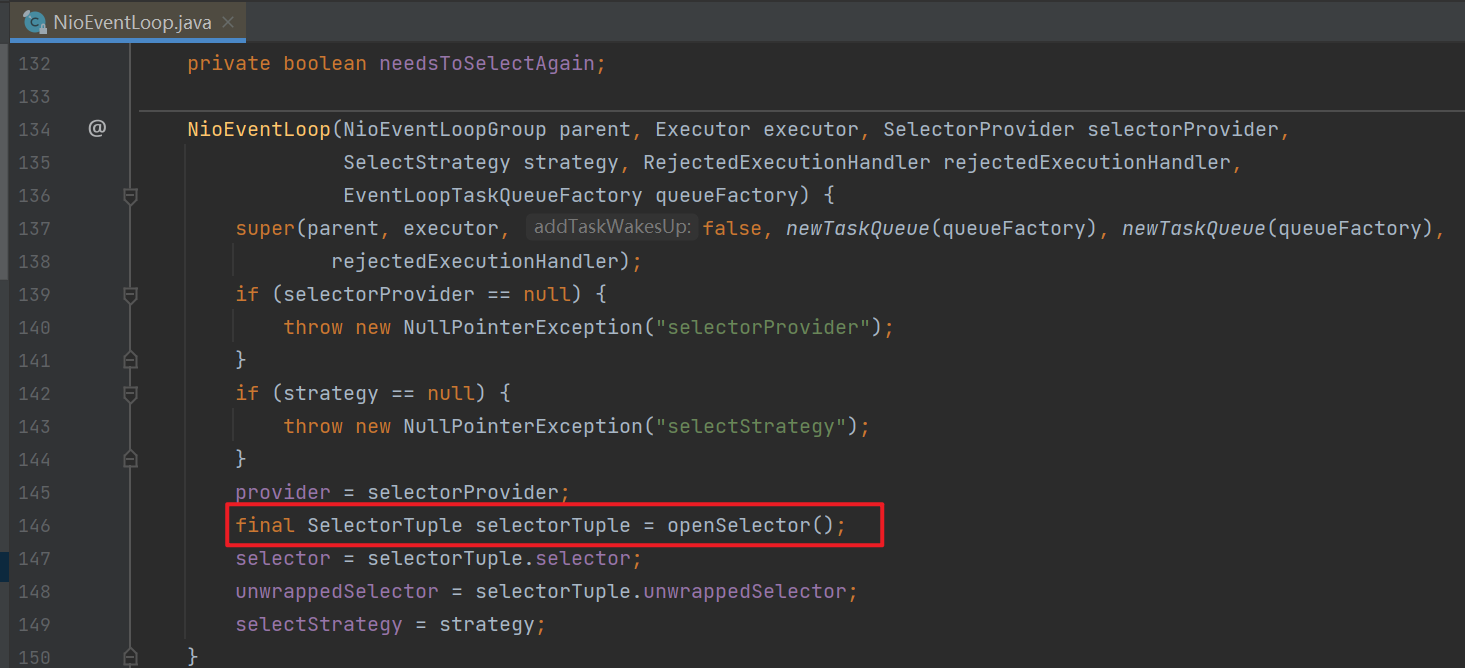Click the class icon on NioEventLoop.java tab
Viewport: 1465px width, 668px height.
pyautogui.click(x=34, y=19)
